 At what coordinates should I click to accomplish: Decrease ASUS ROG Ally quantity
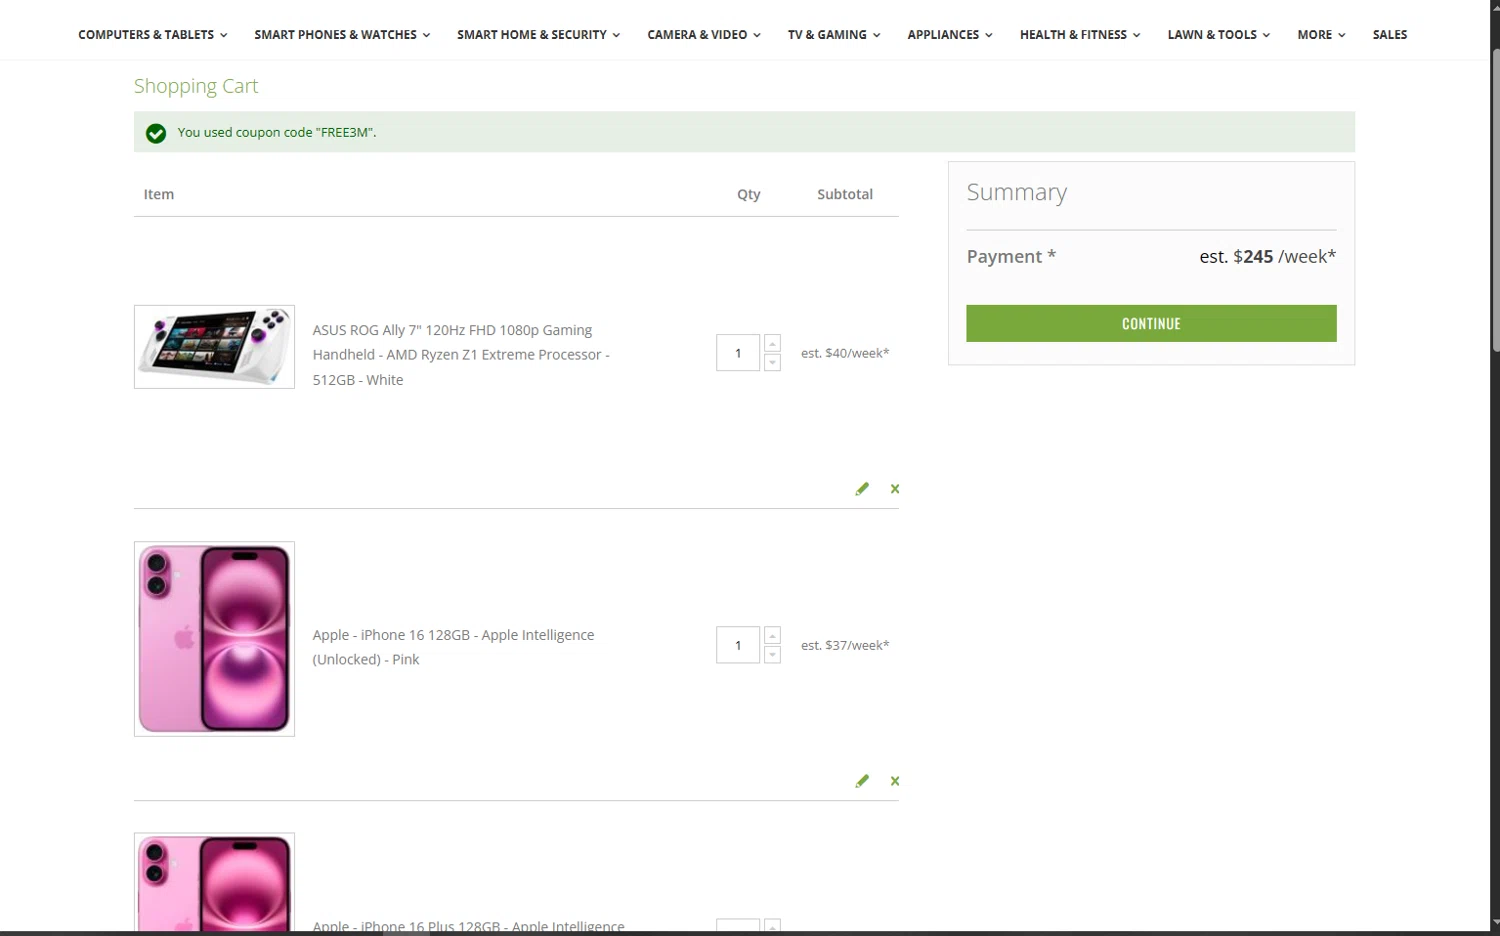coord(772,363)
